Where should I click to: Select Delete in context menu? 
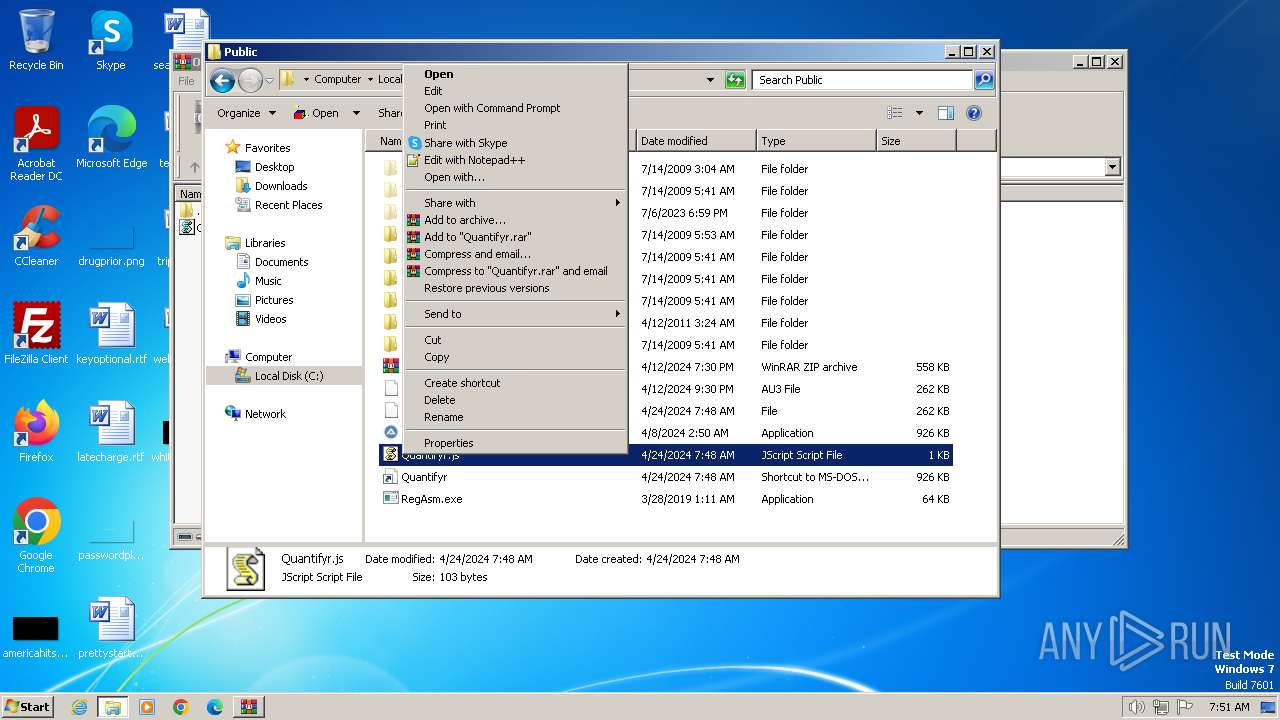pyautogui.click(x=515, y=400)
